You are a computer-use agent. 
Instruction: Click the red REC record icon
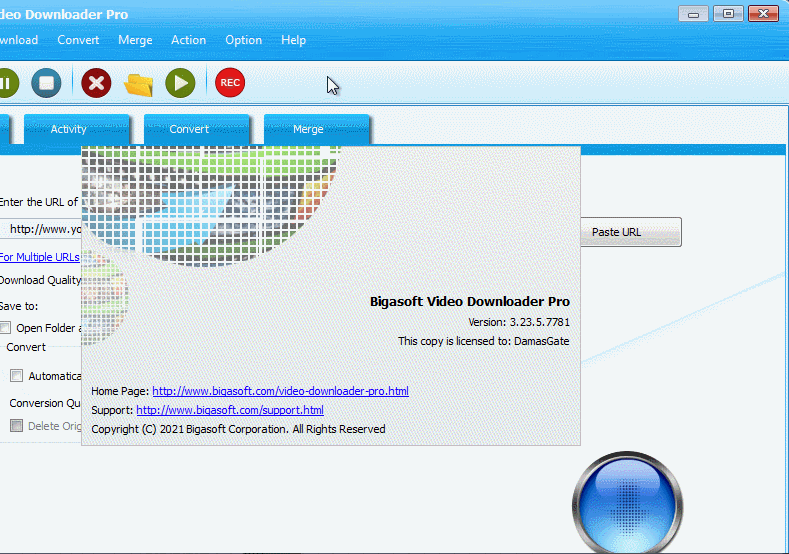pos(230,83)
